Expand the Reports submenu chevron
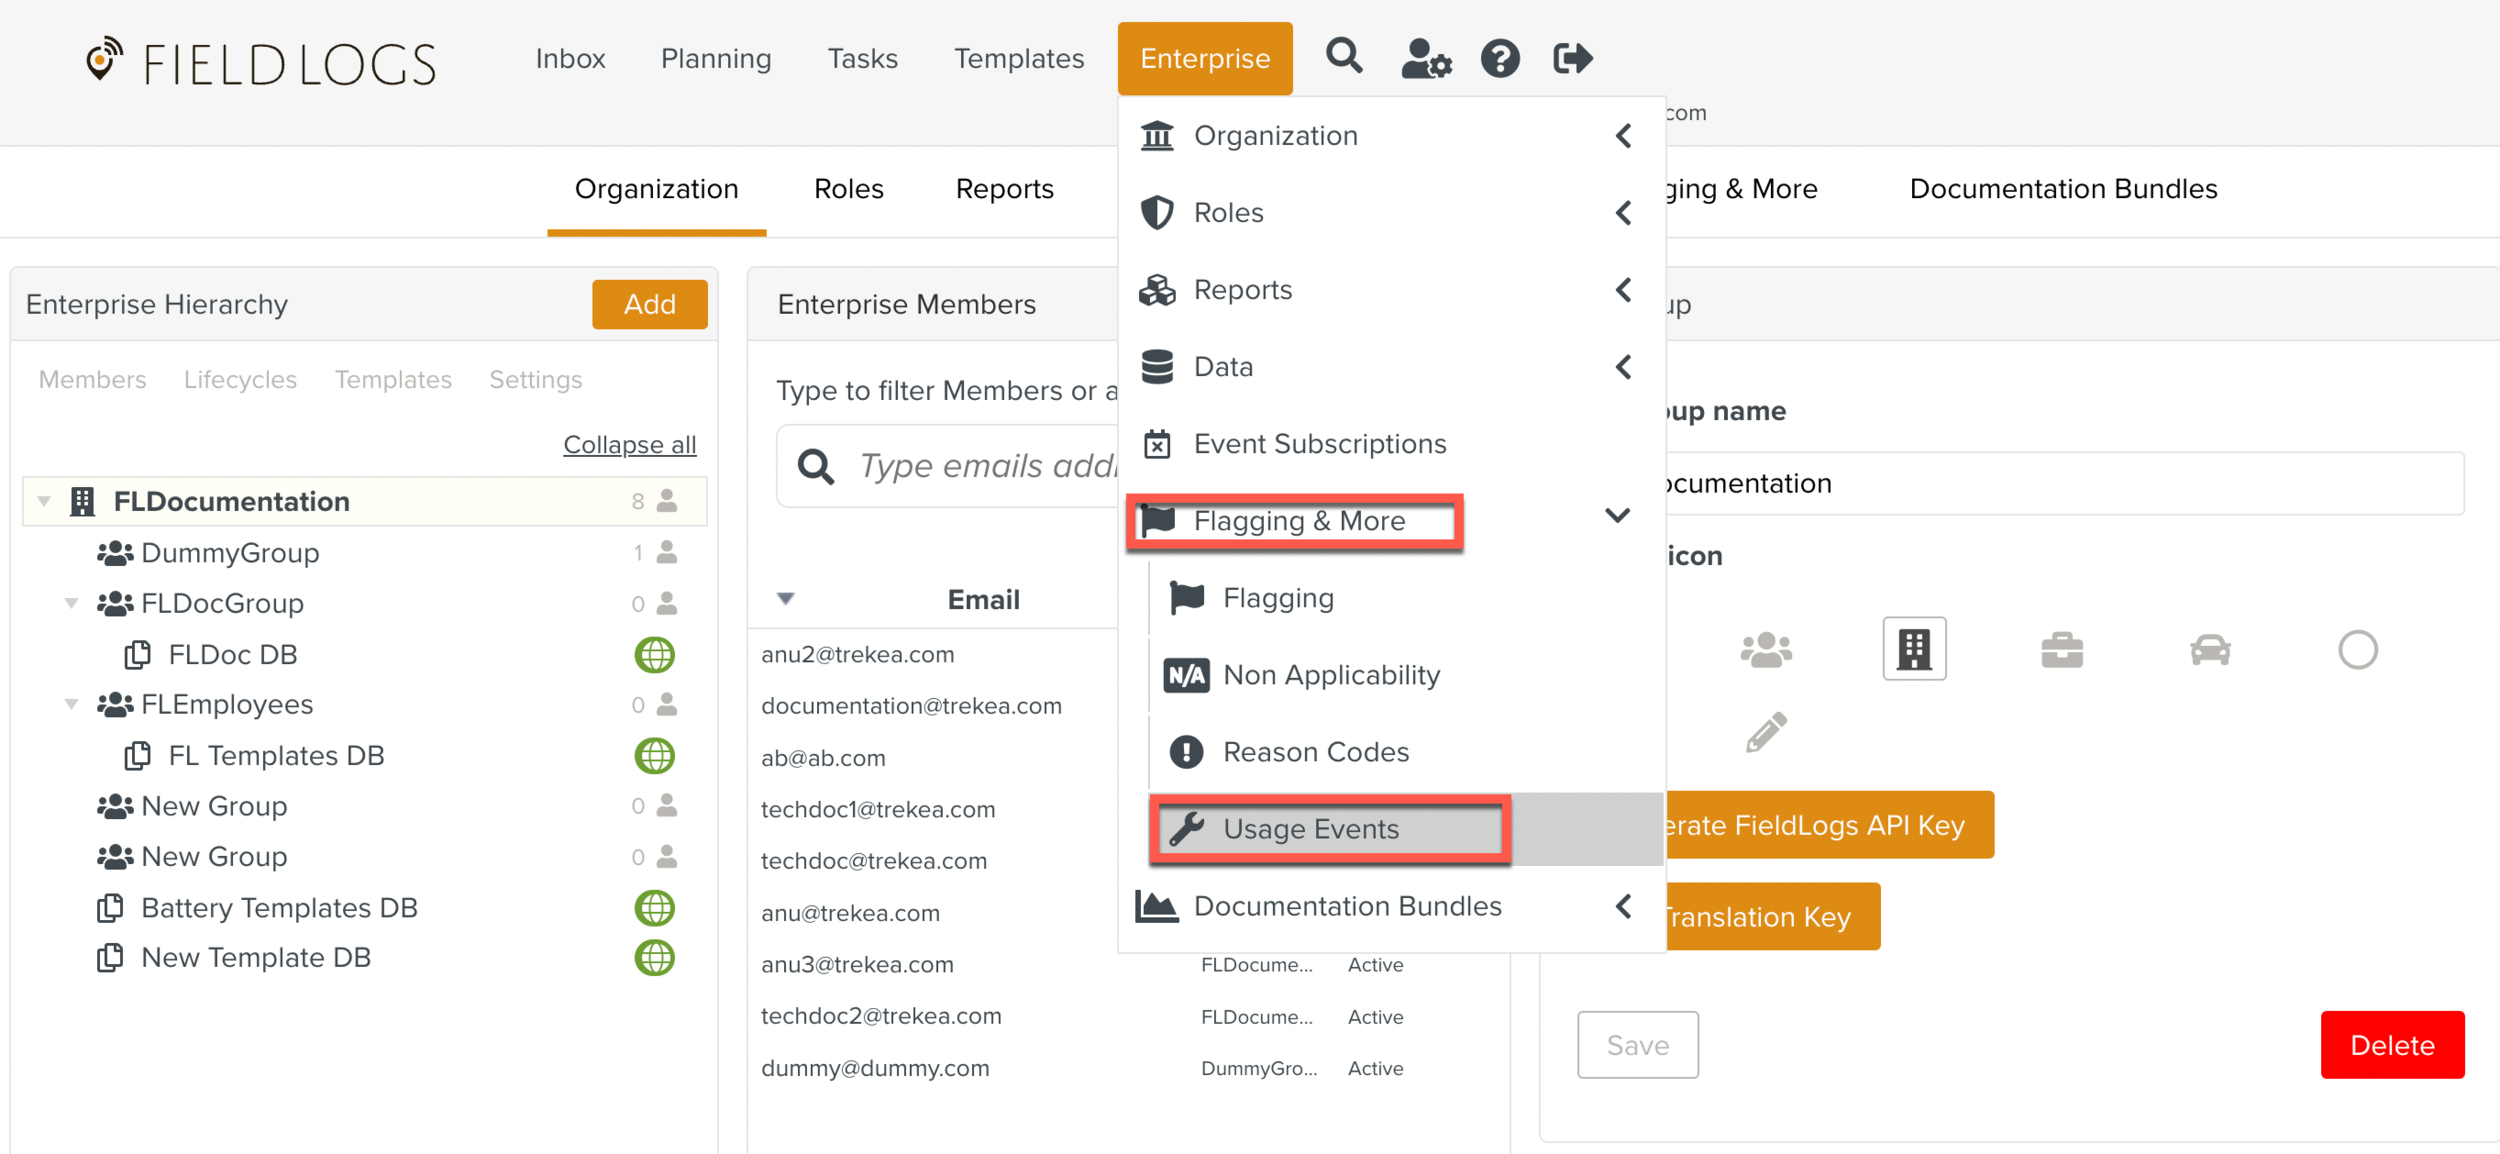The image size is (2500, 1154). click(x=1623, y=289)
